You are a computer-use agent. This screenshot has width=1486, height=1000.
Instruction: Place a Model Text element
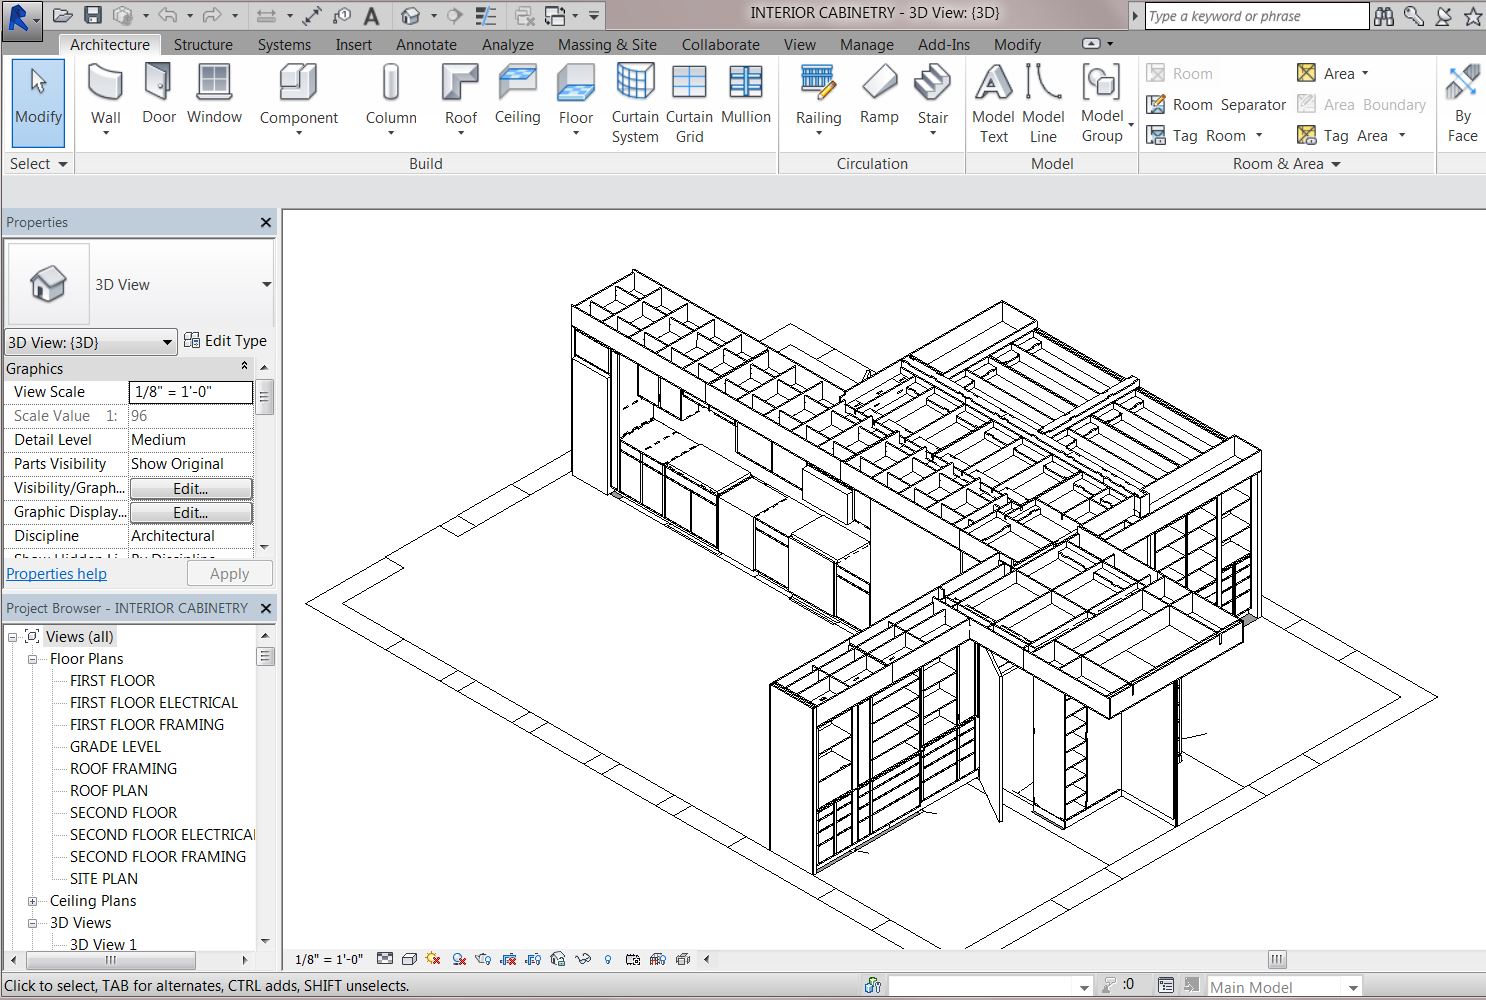[993, 100]
